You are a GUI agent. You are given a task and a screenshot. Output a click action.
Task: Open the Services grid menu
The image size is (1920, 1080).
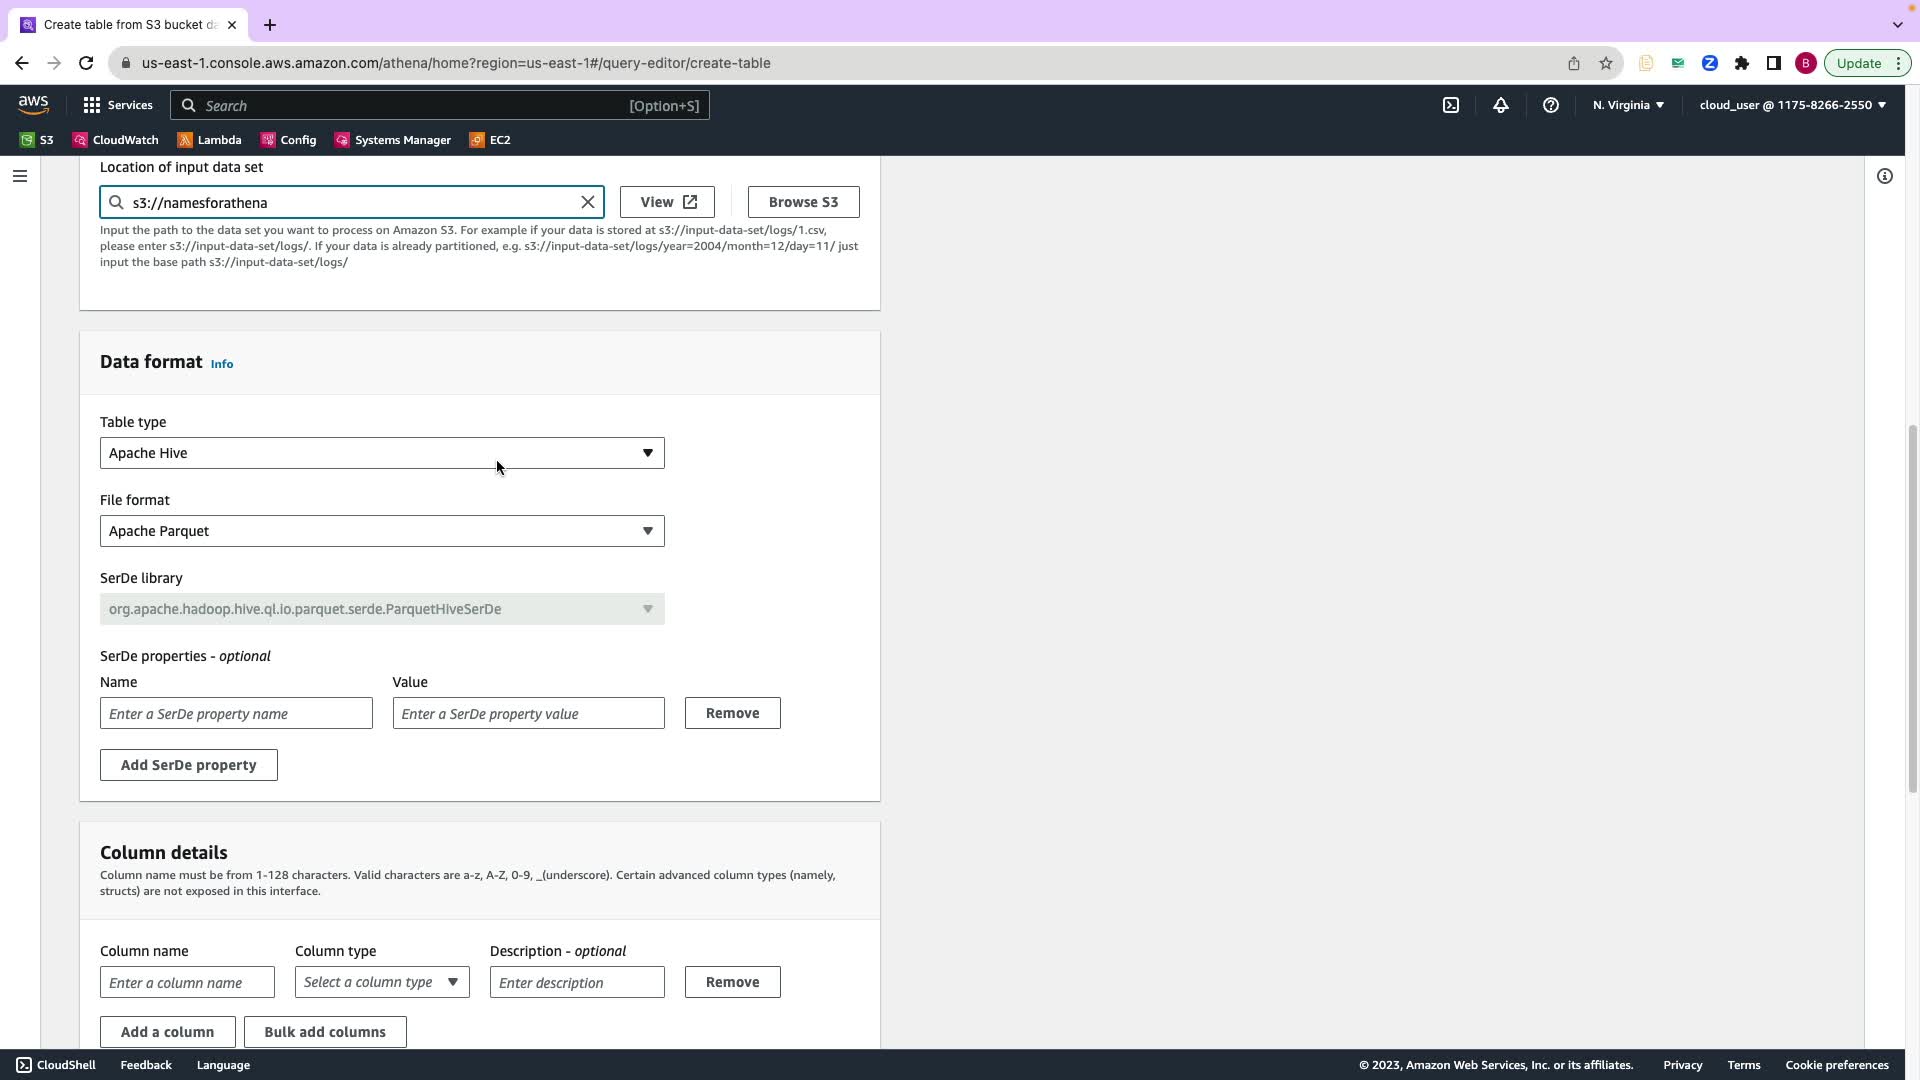pyautogui.click(x=117, y=105)
